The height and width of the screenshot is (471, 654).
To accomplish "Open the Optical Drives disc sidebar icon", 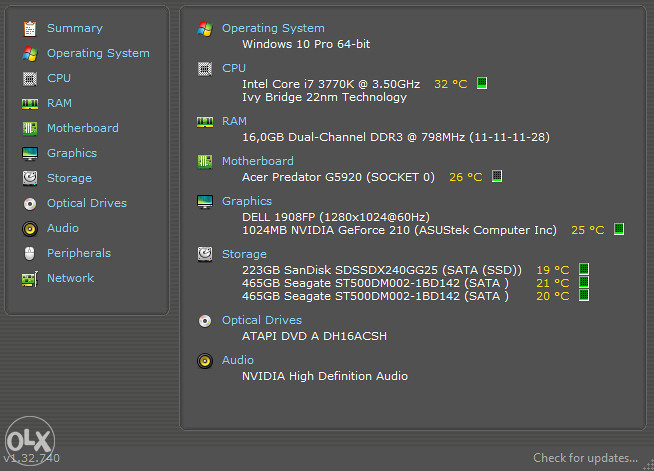I will (30, 204).
